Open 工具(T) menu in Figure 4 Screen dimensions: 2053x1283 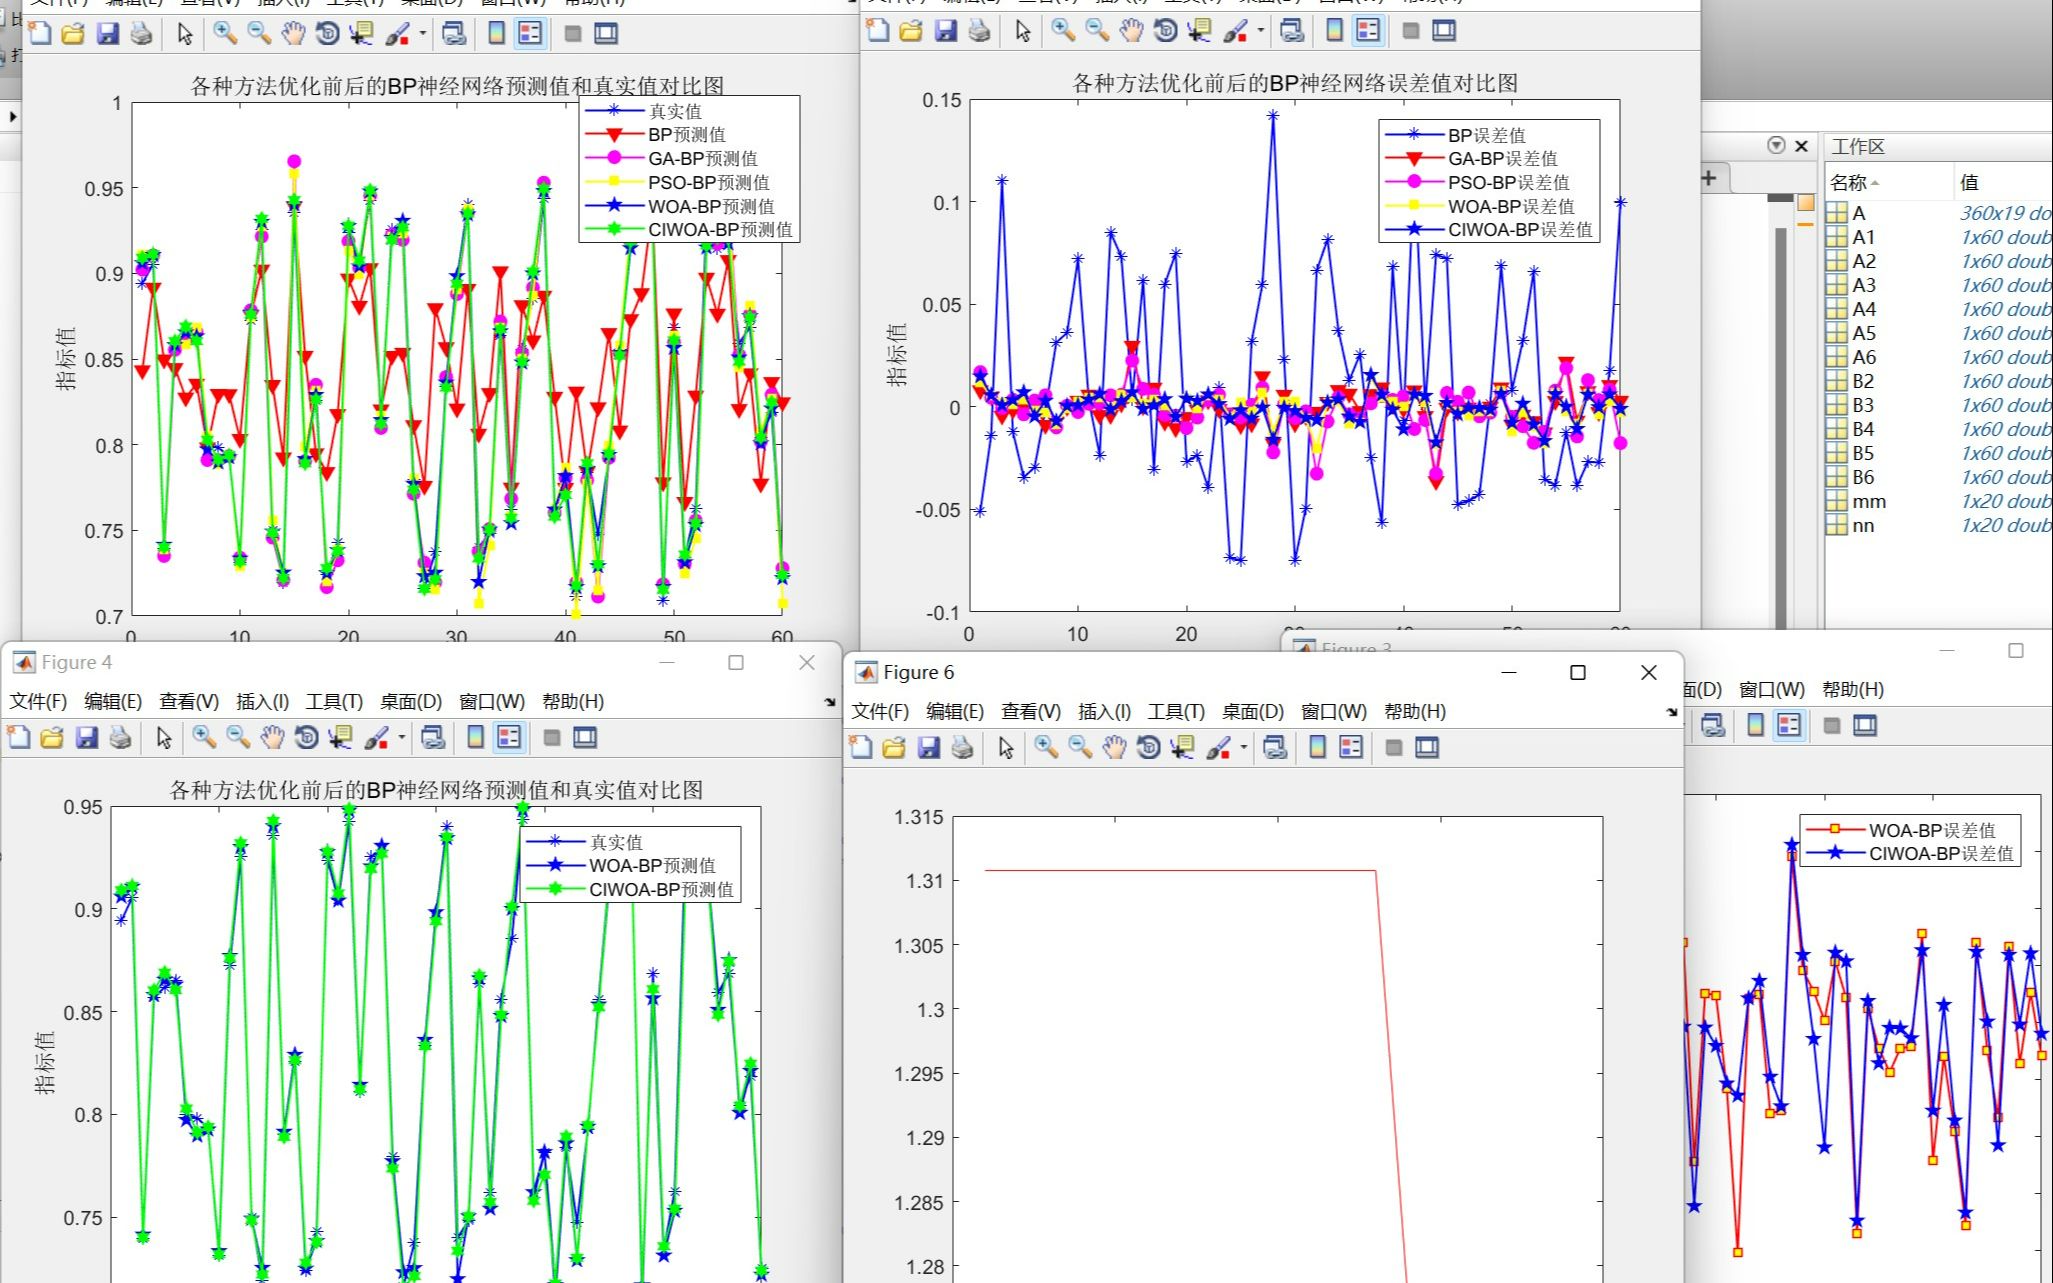click(x=333, y=701)
